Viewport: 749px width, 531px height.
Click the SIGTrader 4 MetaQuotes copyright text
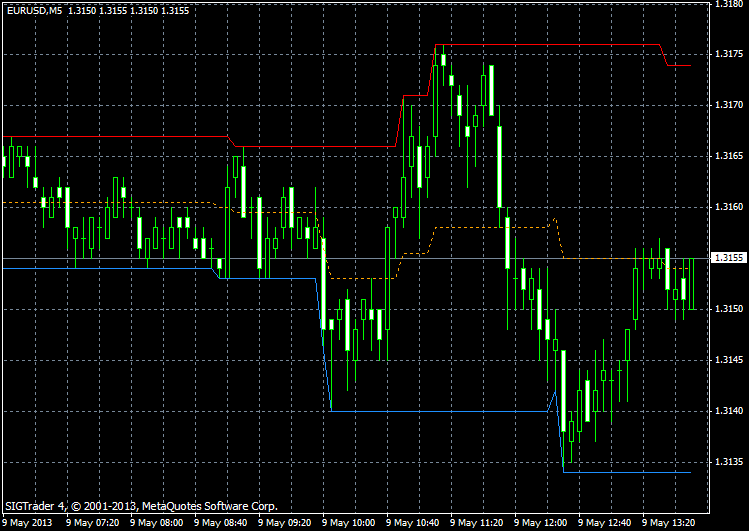[x=141, y=506]
